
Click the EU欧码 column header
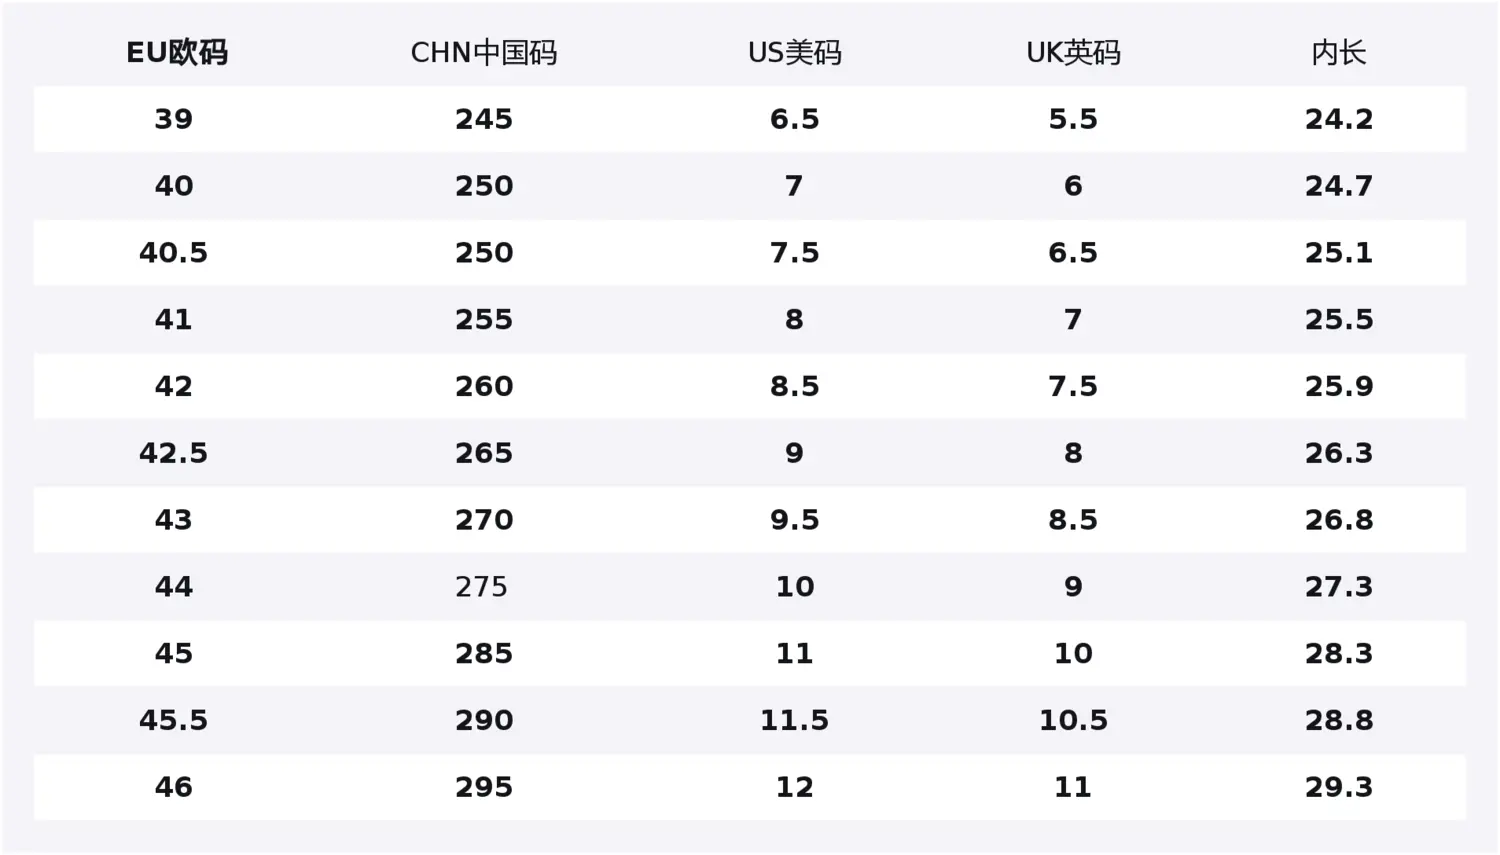click(176, 52)
